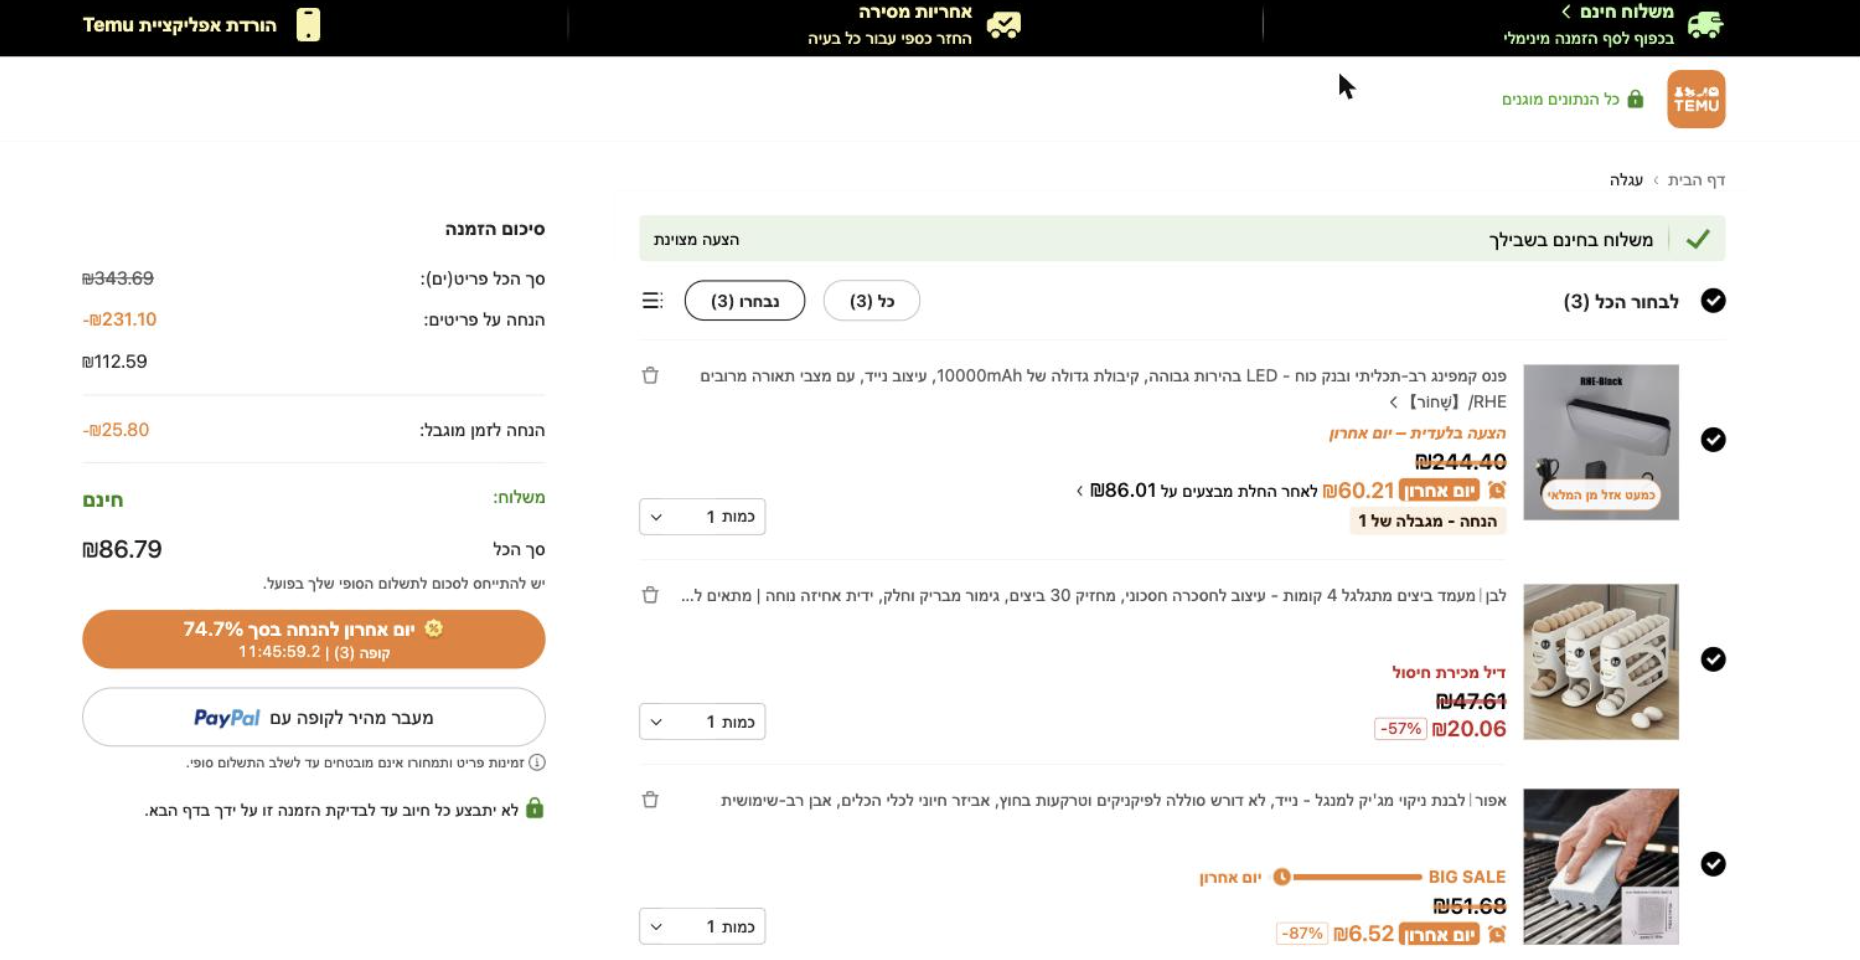The width and height of the screenshot is (1860, 960).
Task: Click the green lock data-protected icon
Action: coord(1635,99)
